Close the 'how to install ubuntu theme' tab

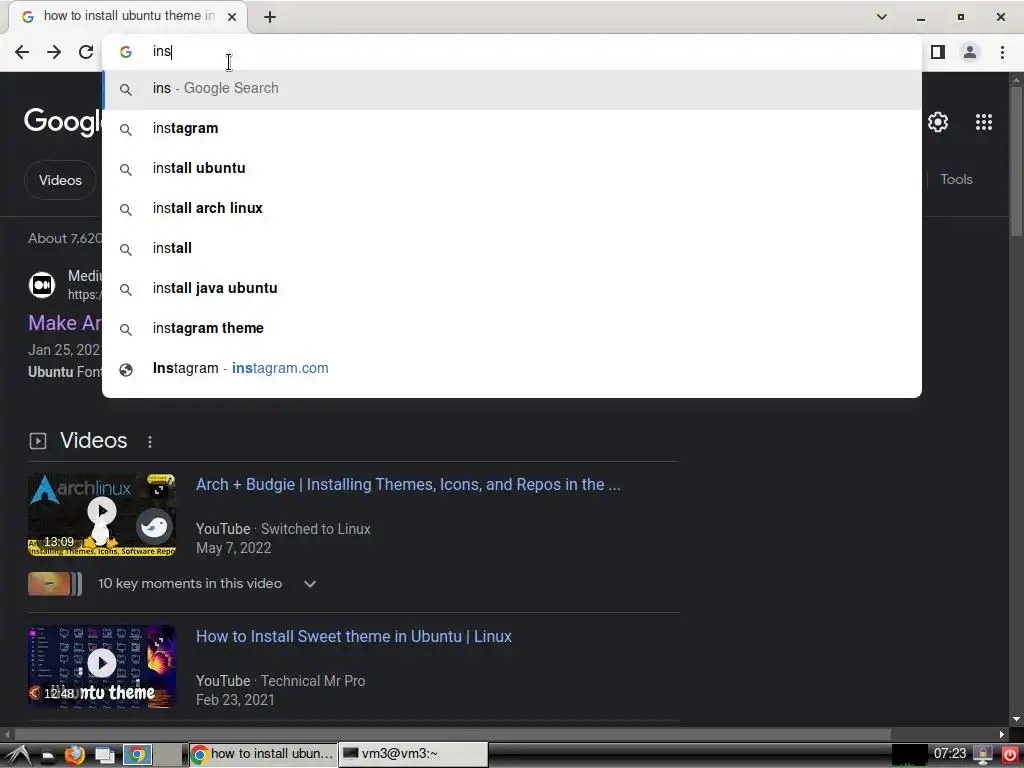(232, 17)
